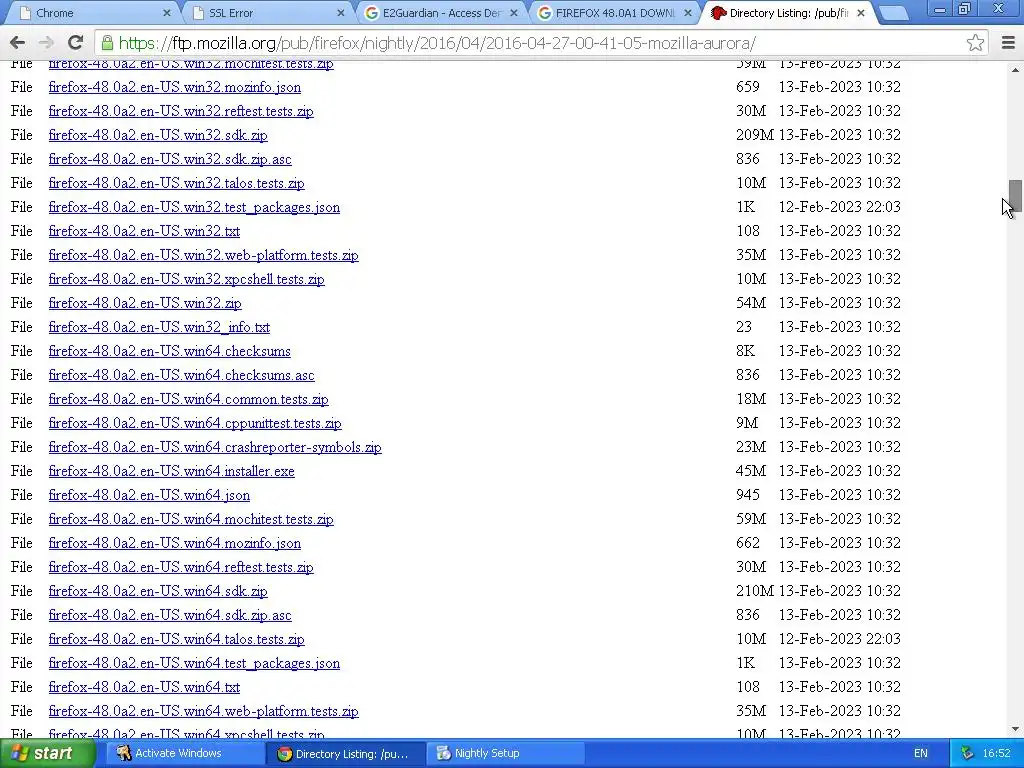This screenshot has height=768, width=1024.
Task: Download win64.talos.tests.zip
Action: [176, 639]
